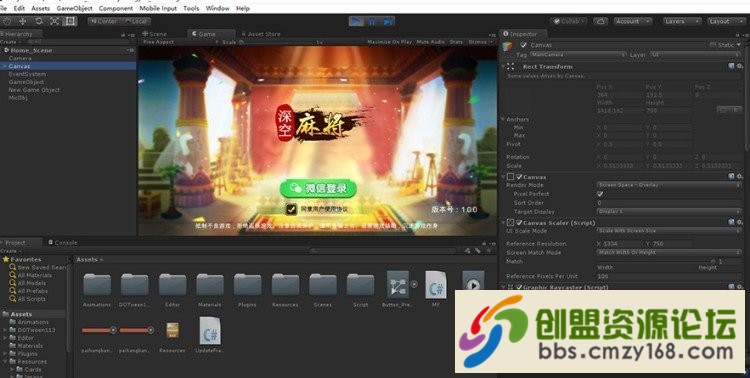Screen dimensions: 750x378
Task: Toggle Graphic Raycaster script enabled checkbox
Action: click(x=519, y=287)
